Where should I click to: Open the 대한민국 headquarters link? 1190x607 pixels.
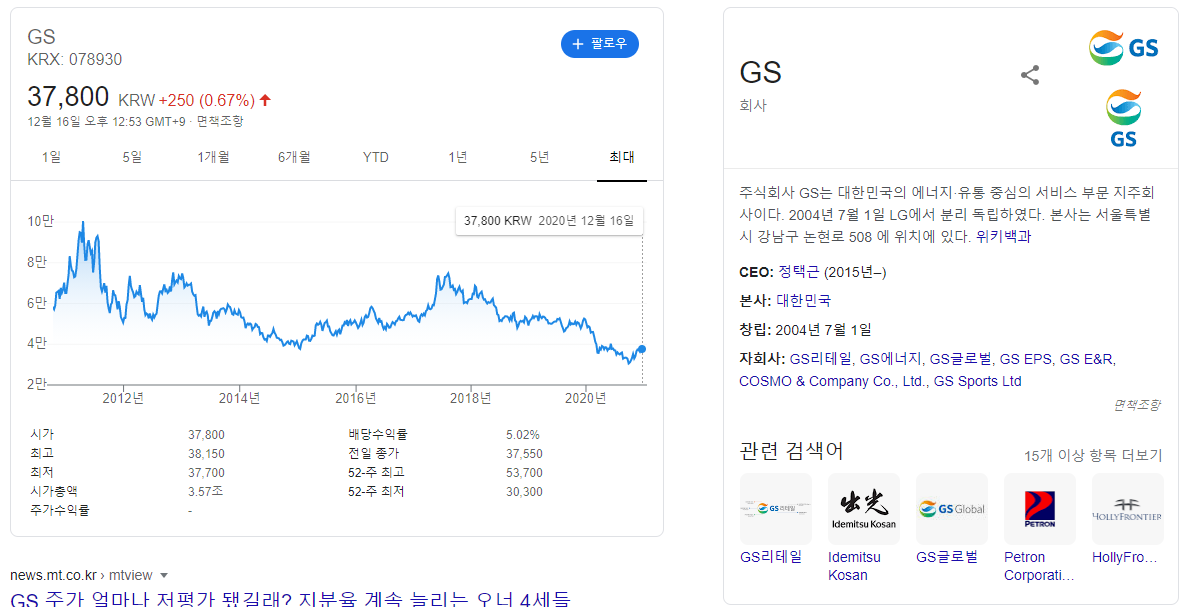pyautogui.click(x=803, y=300)
